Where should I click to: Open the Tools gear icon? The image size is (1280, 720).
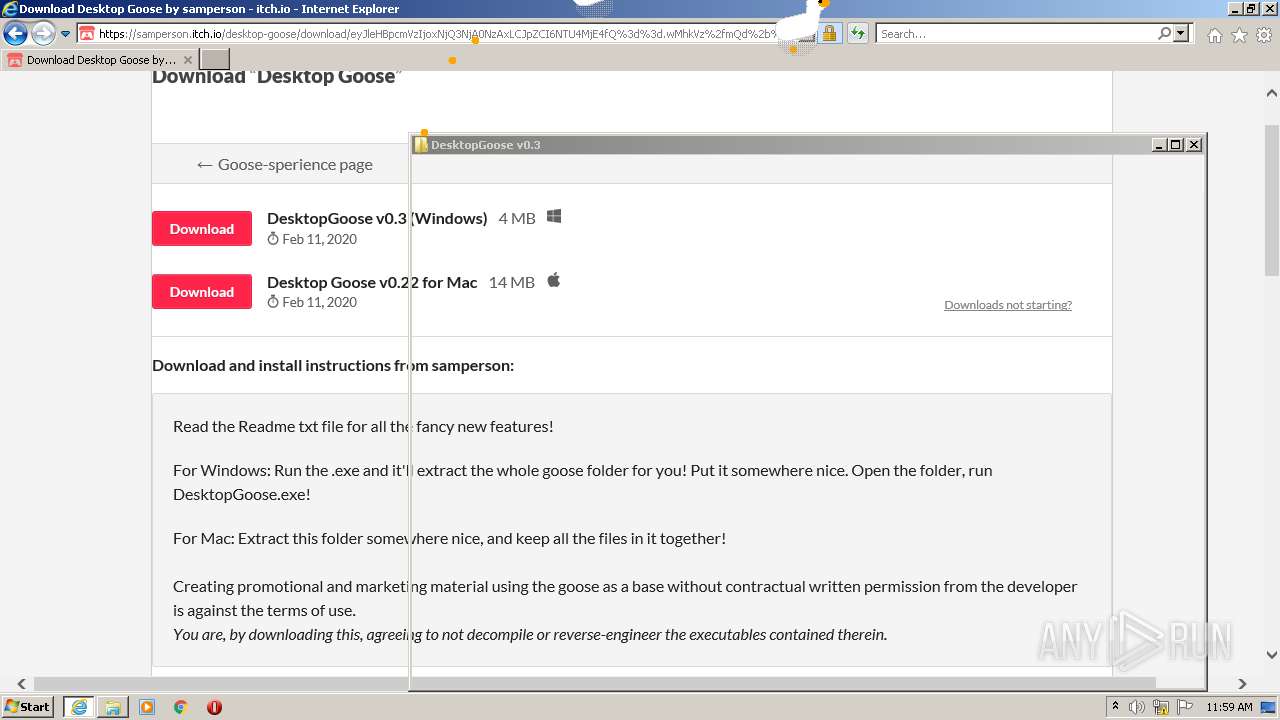[x=1264, y=35]
